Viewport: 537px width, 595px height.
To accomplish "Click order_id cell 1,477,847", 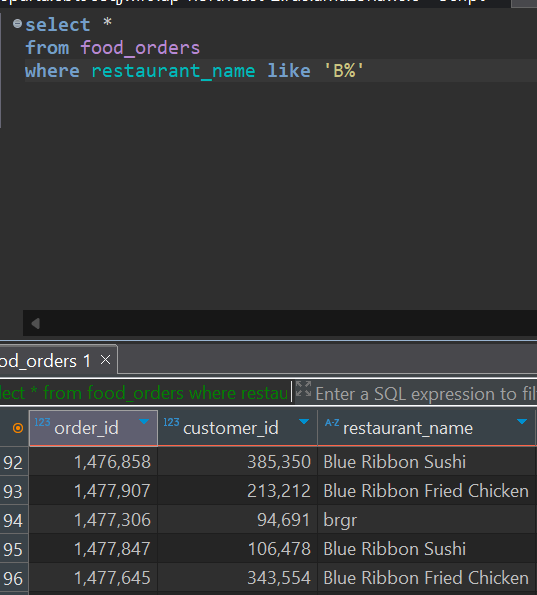I will click(93, 549).
